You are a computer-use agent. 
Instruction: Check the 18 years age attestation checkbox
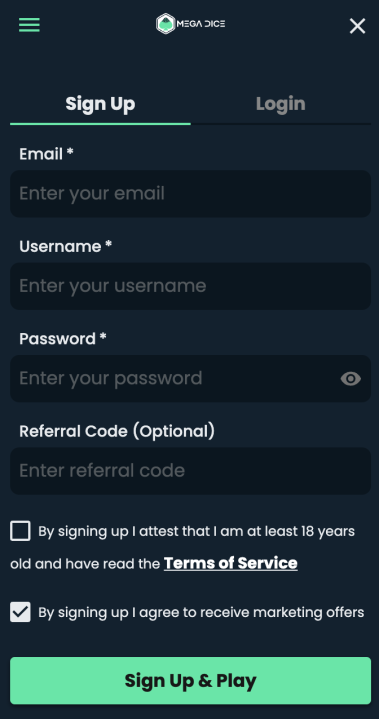[x=20, y=531]
